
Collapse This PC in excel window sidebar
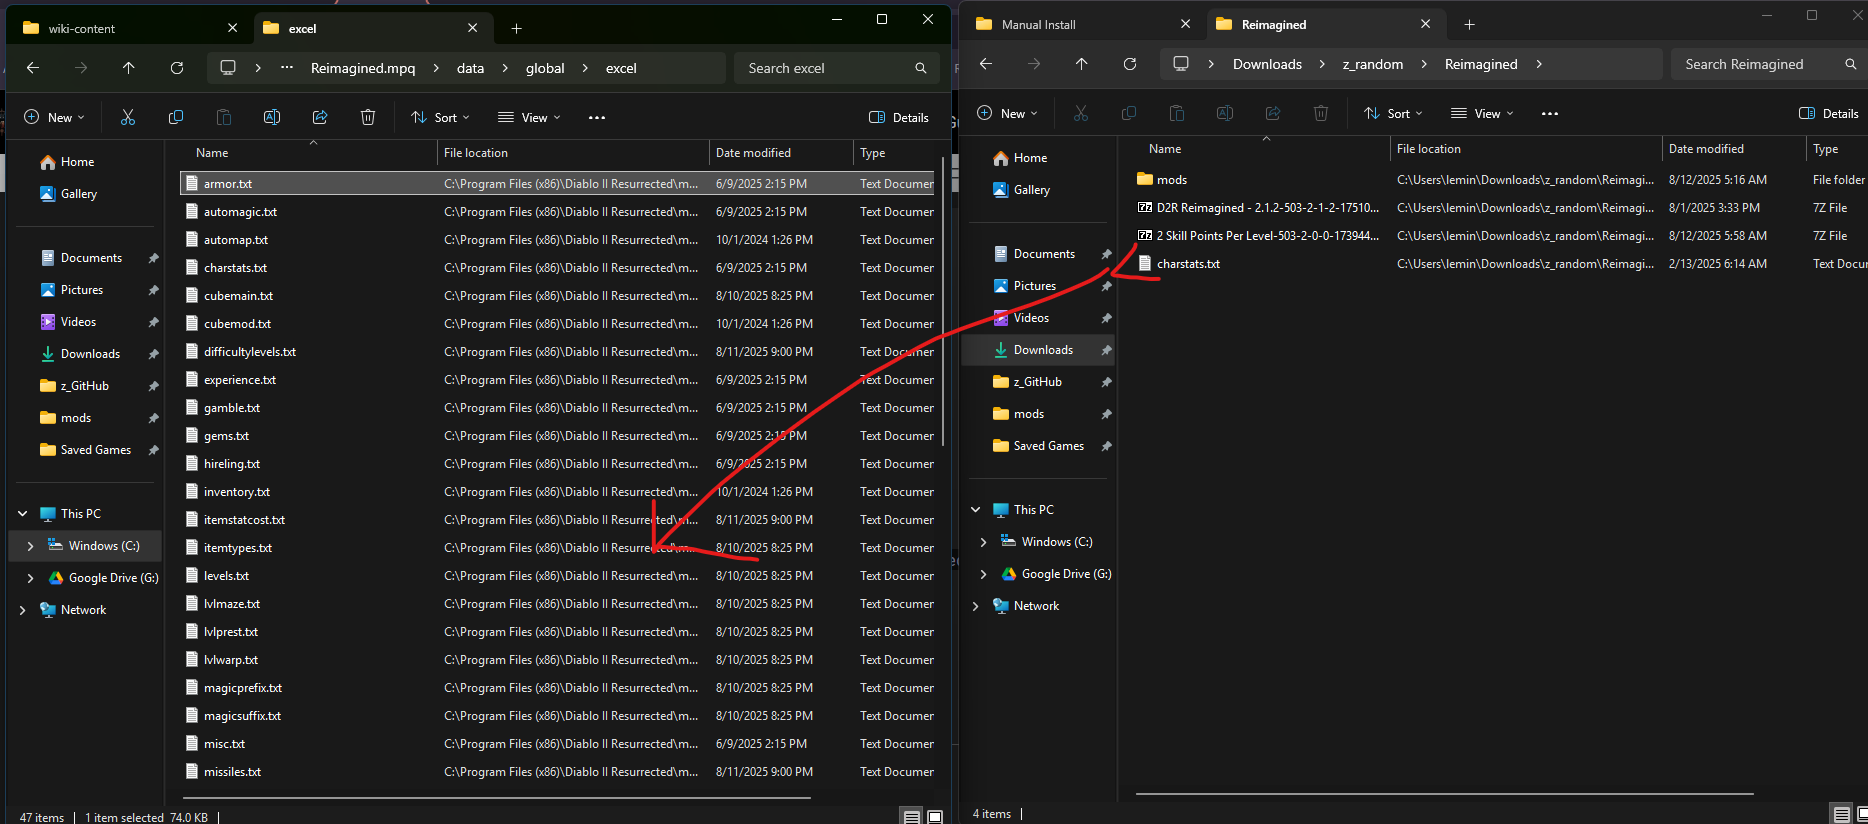(x=22, y=514)
